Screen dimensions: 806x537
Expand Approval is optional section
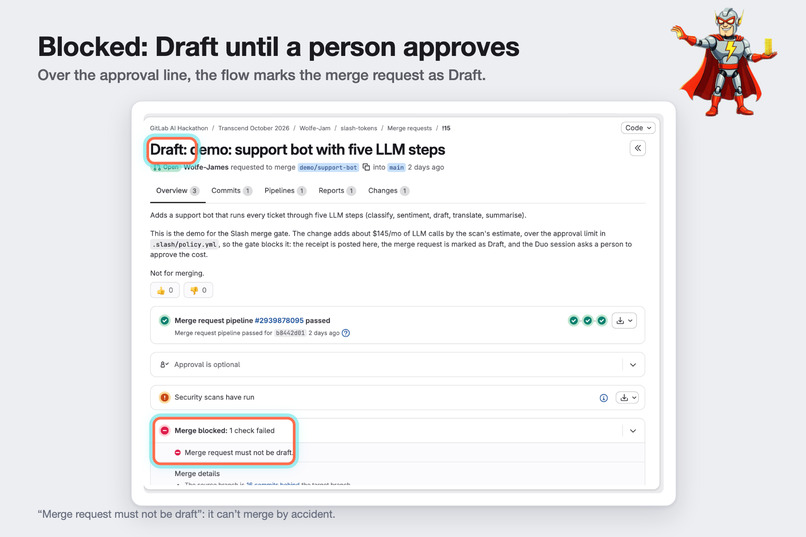633,365
